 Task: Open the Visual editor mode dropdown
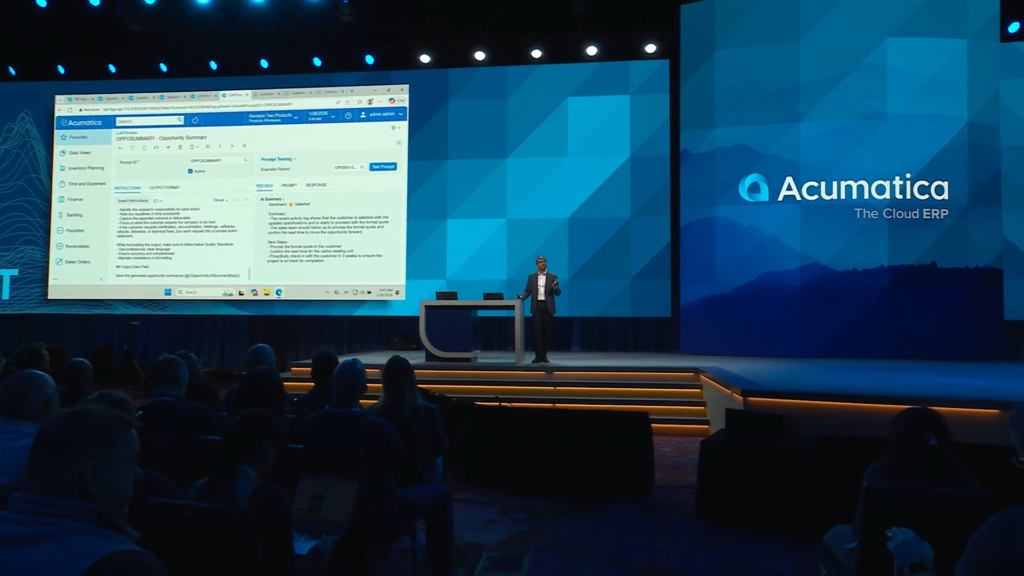click(x=220, y=200)
